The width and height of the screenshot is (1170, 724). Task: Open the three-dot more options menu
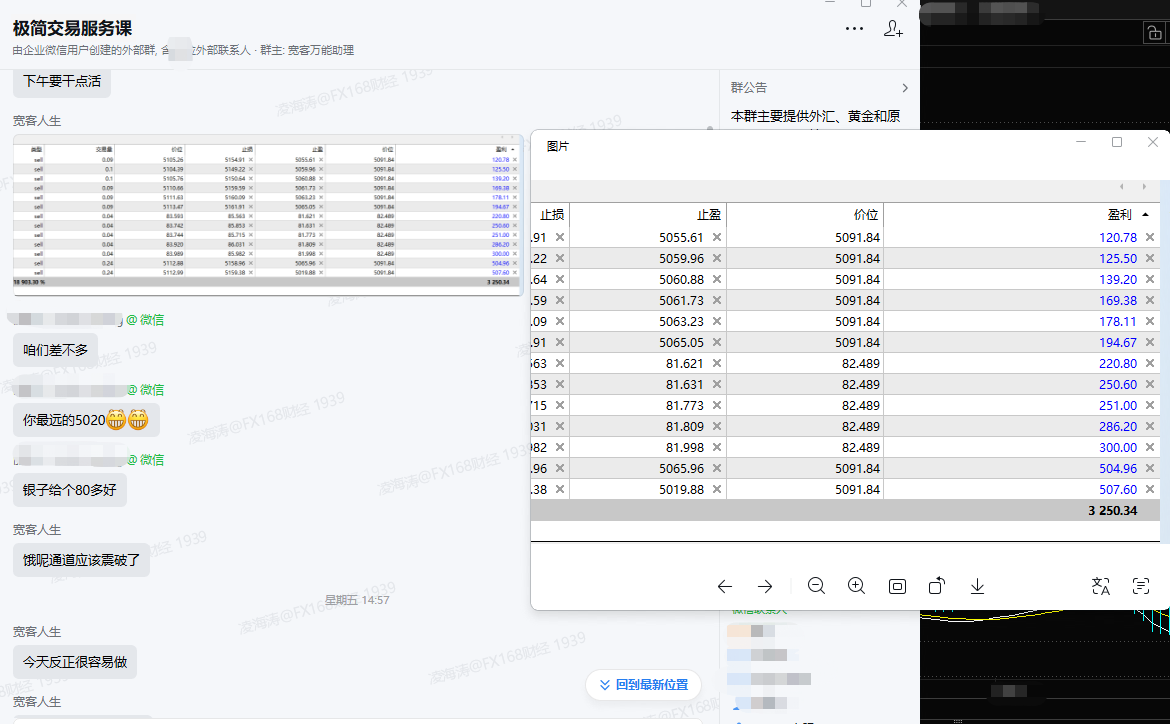pyautogui.click(x=854, y=29)
